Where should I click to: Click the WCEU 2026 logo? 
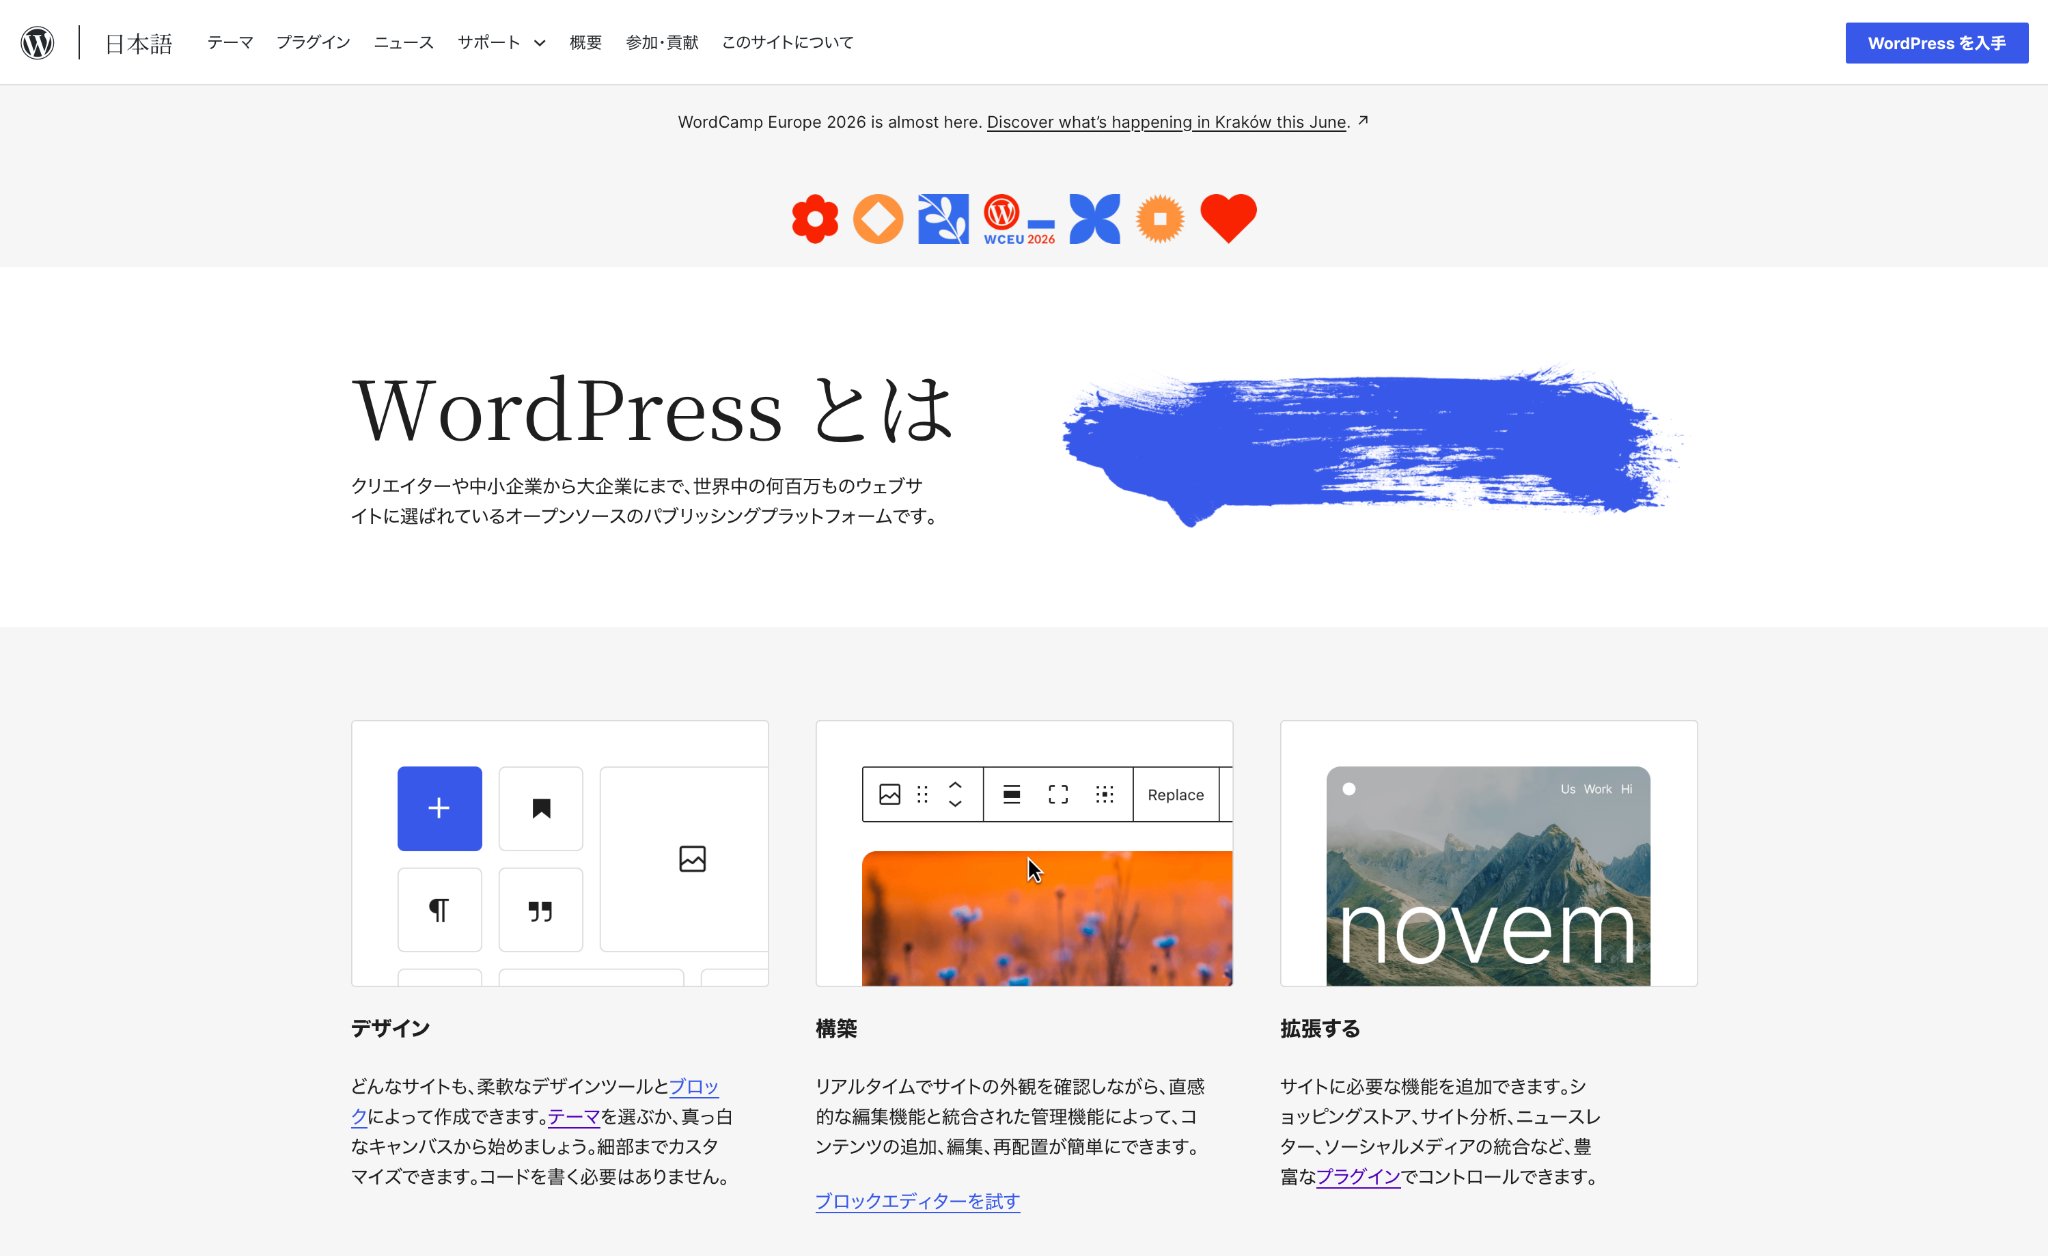point(1019,219)
